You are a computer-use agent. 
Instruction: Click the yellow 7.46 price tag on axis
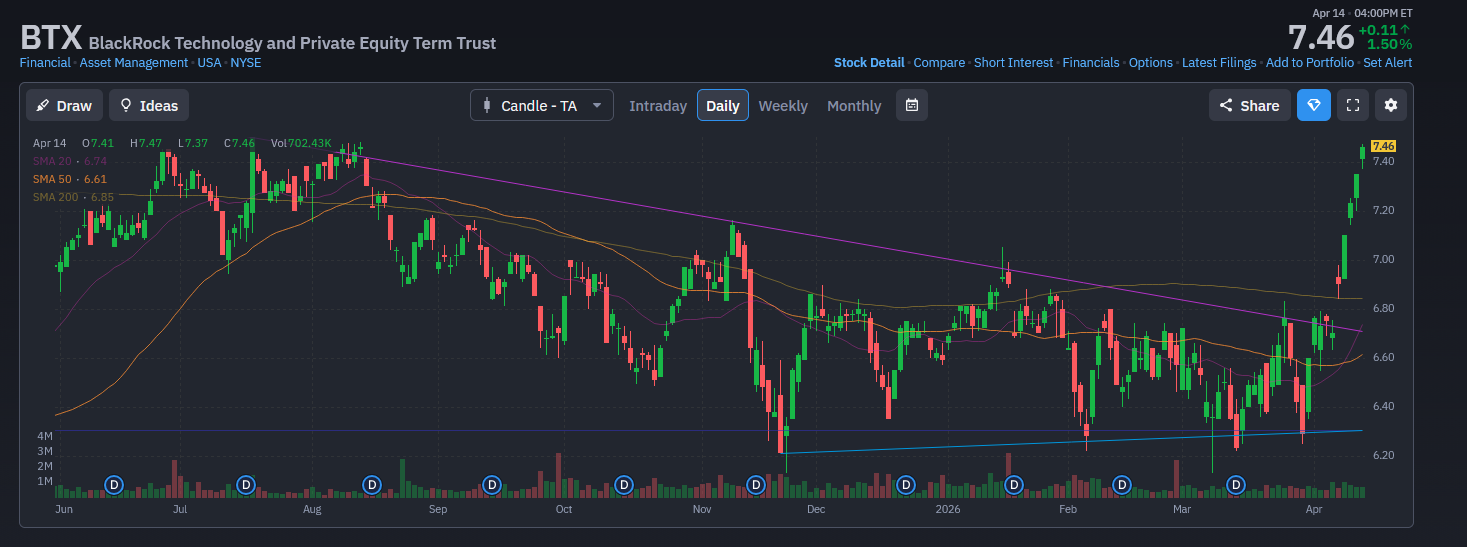point(1384,146)
